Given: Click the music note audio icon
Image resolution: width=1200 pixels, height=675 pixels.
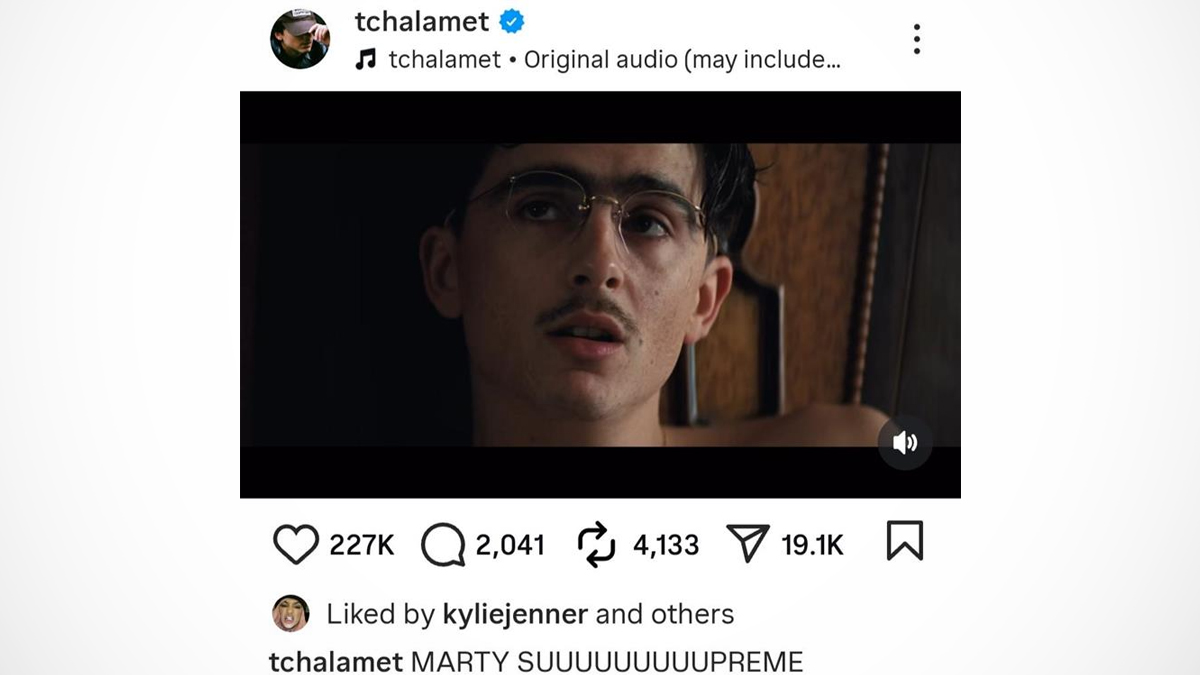Looking at the screenshot, I should (x=366, y=60).
